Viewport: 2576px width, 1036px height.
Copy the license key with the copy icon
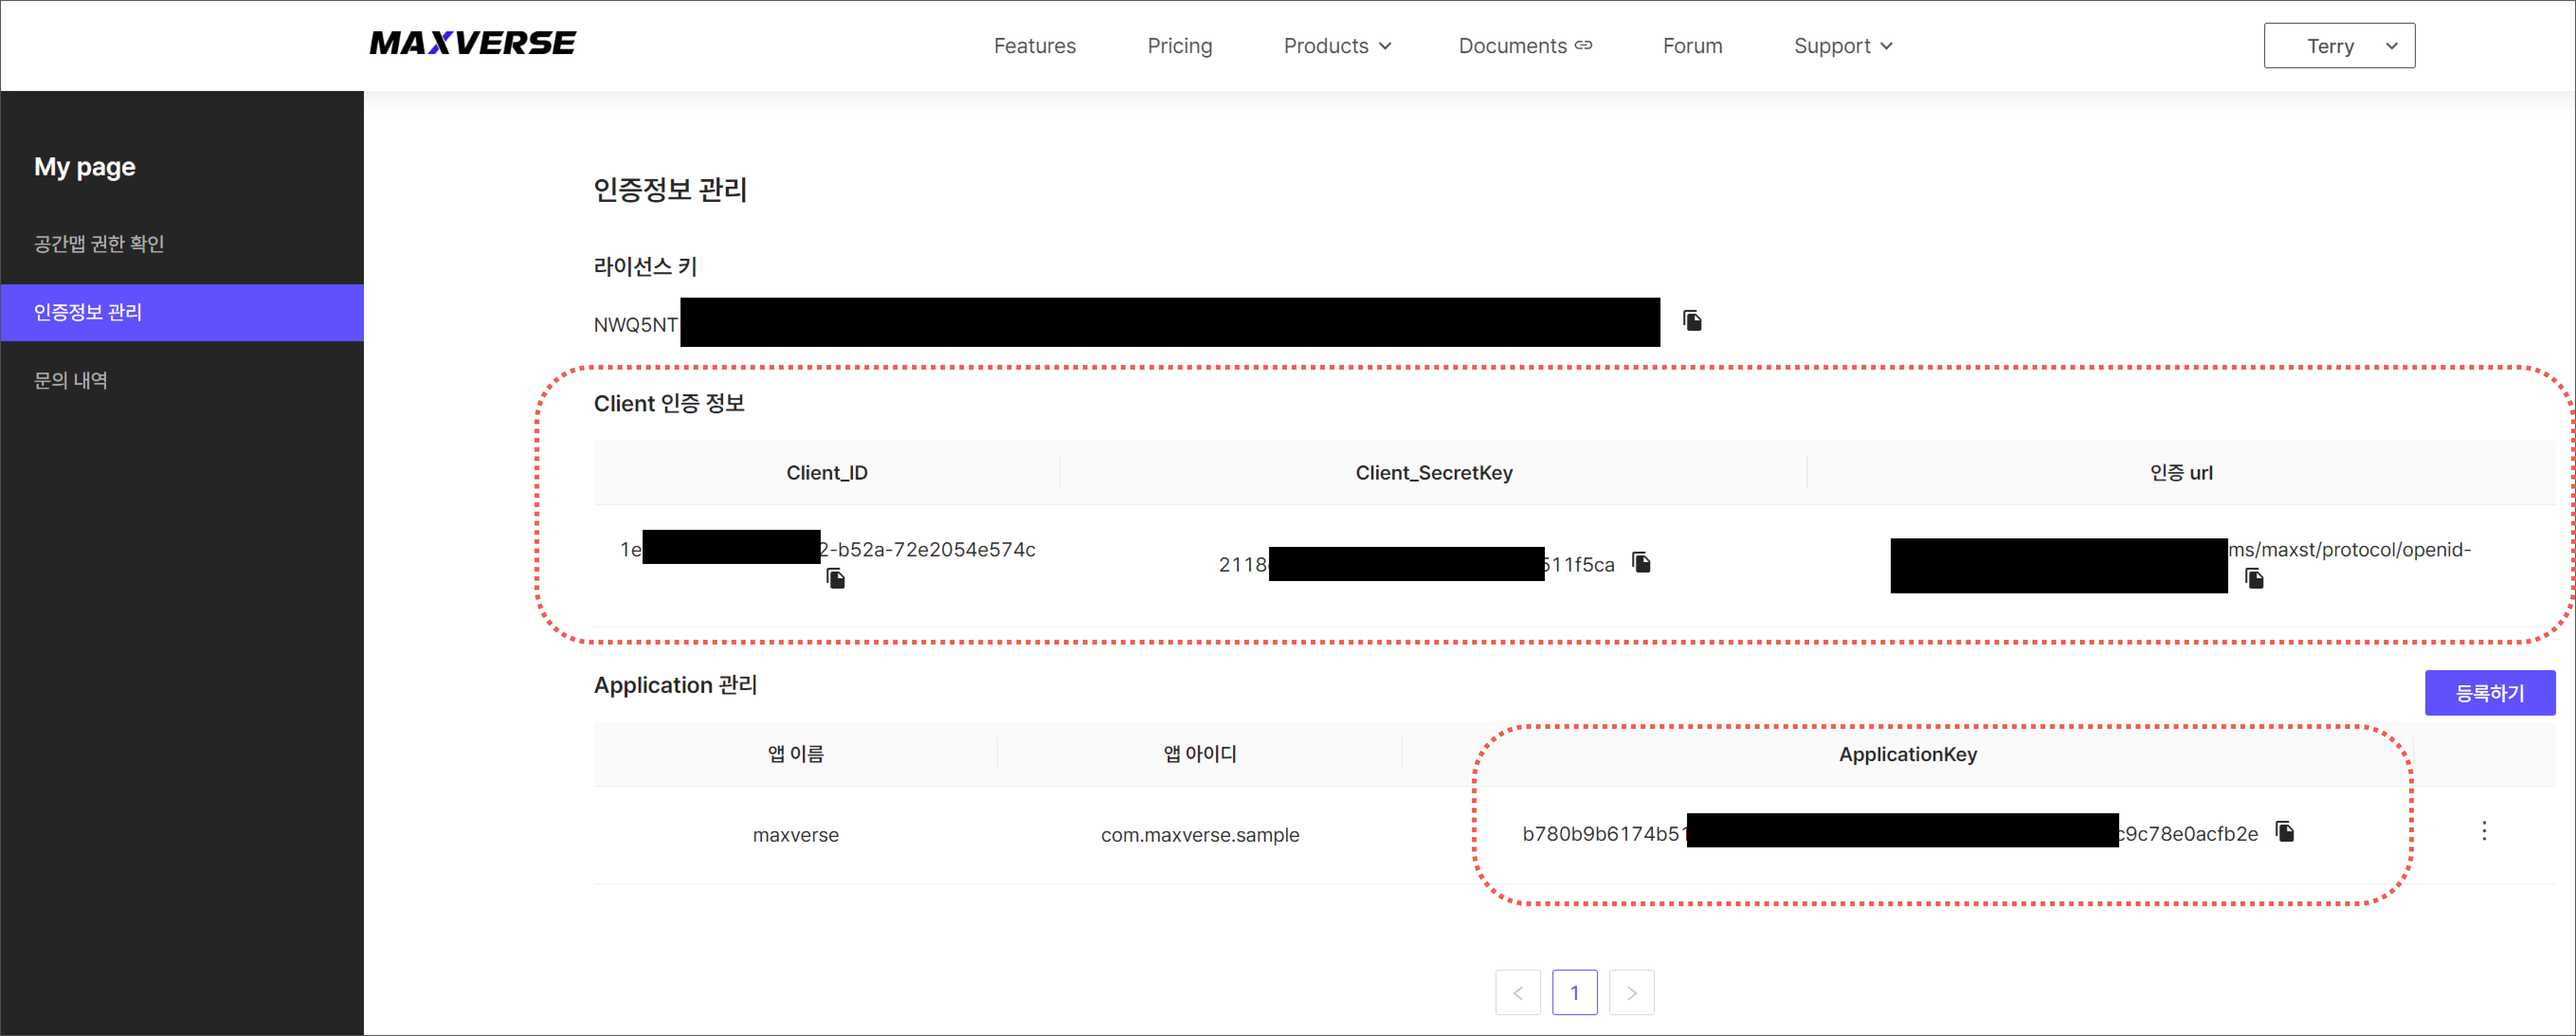1692,321
